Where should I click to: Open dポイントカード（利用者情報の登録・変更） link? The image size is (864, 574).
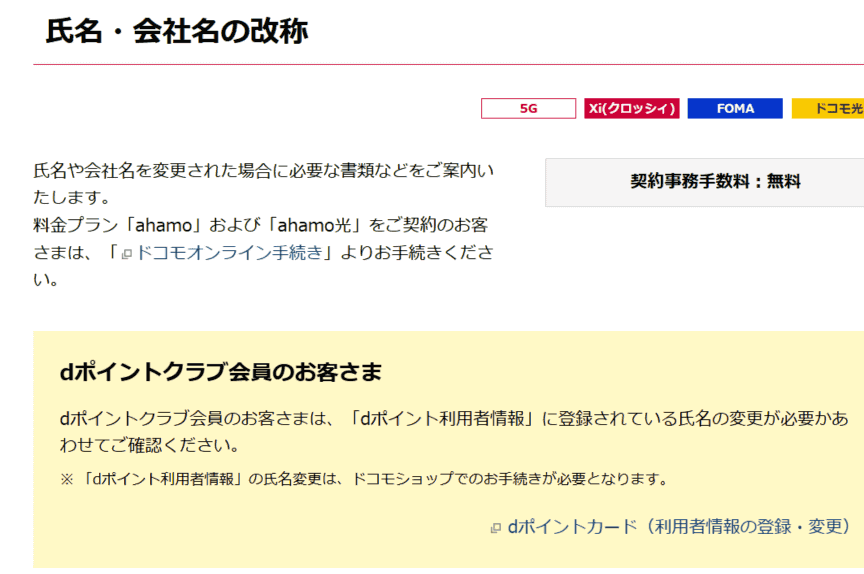(x=680, y=526)
